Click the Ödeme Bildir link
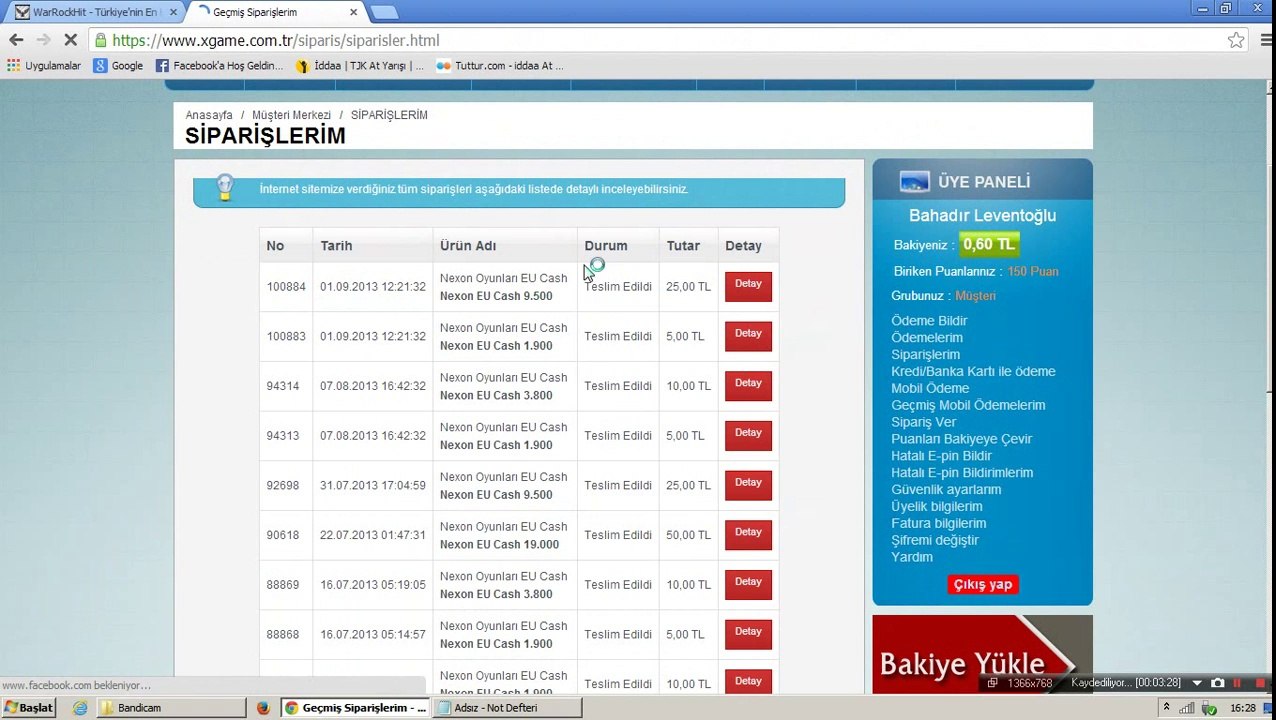This screenshot has width=1276, height=720. click(x=929, y=321)
